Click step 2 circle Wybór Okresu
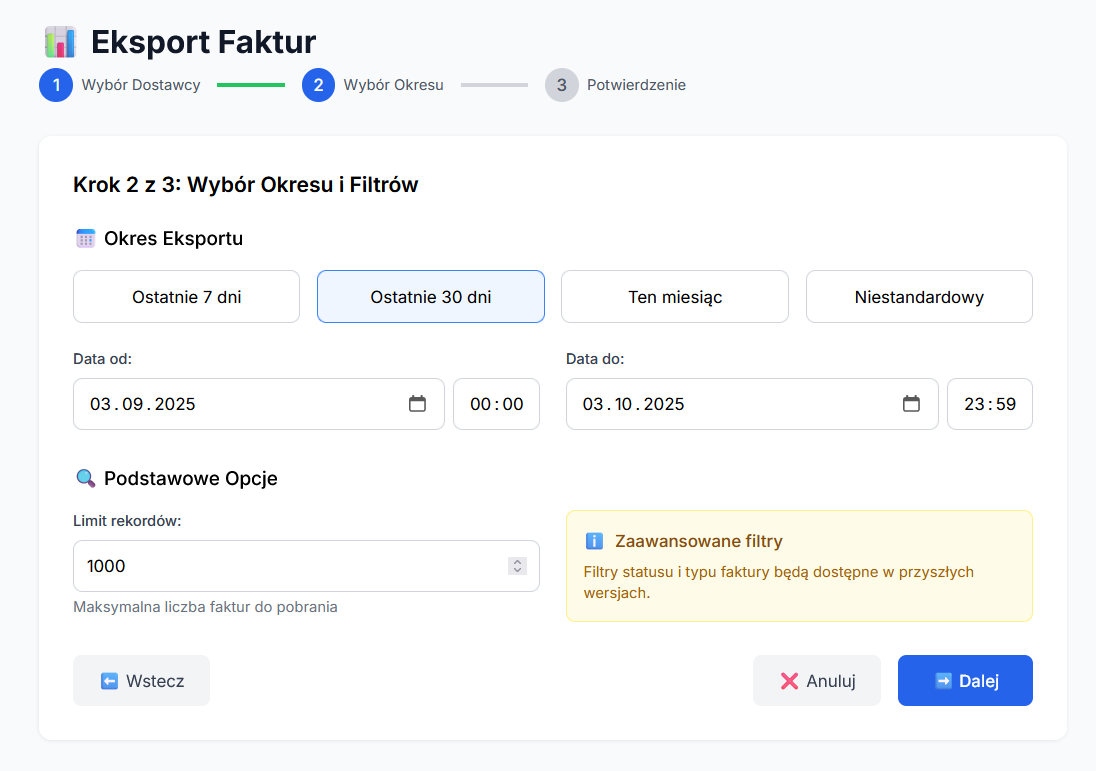The image size is (1096, 771). point(318,85)
